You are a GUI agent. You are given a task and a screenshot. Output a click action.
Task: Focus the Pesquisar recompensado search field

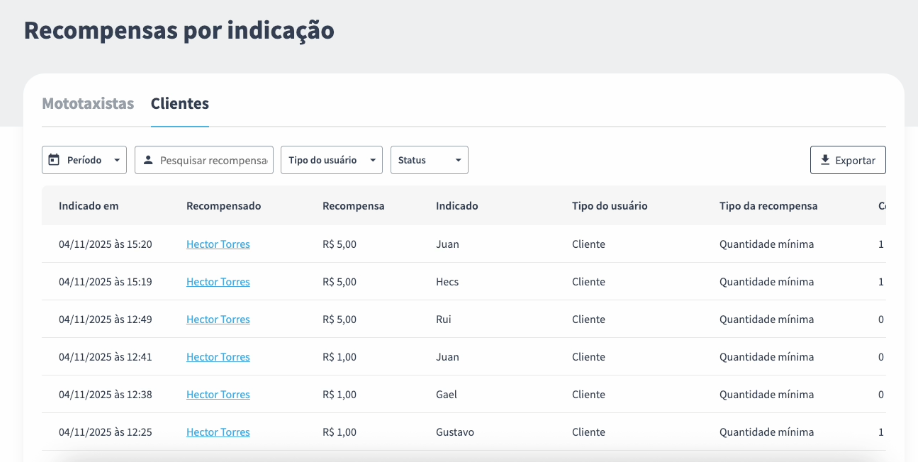tap(213, 160)
